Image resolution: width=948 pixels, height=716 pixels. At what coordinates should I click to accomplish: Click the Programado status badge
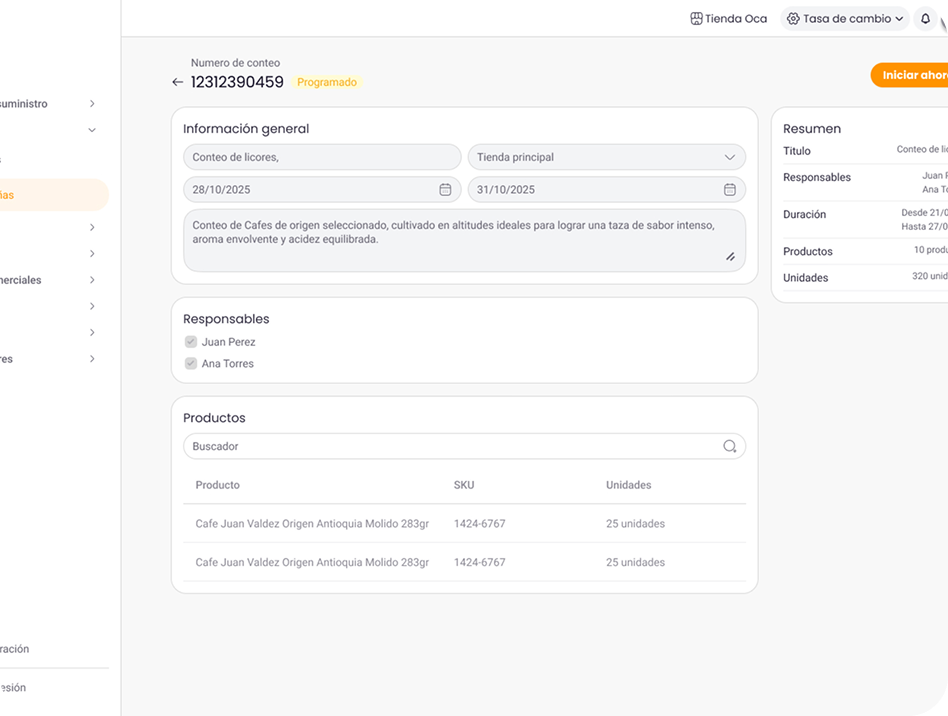point(327,83)
